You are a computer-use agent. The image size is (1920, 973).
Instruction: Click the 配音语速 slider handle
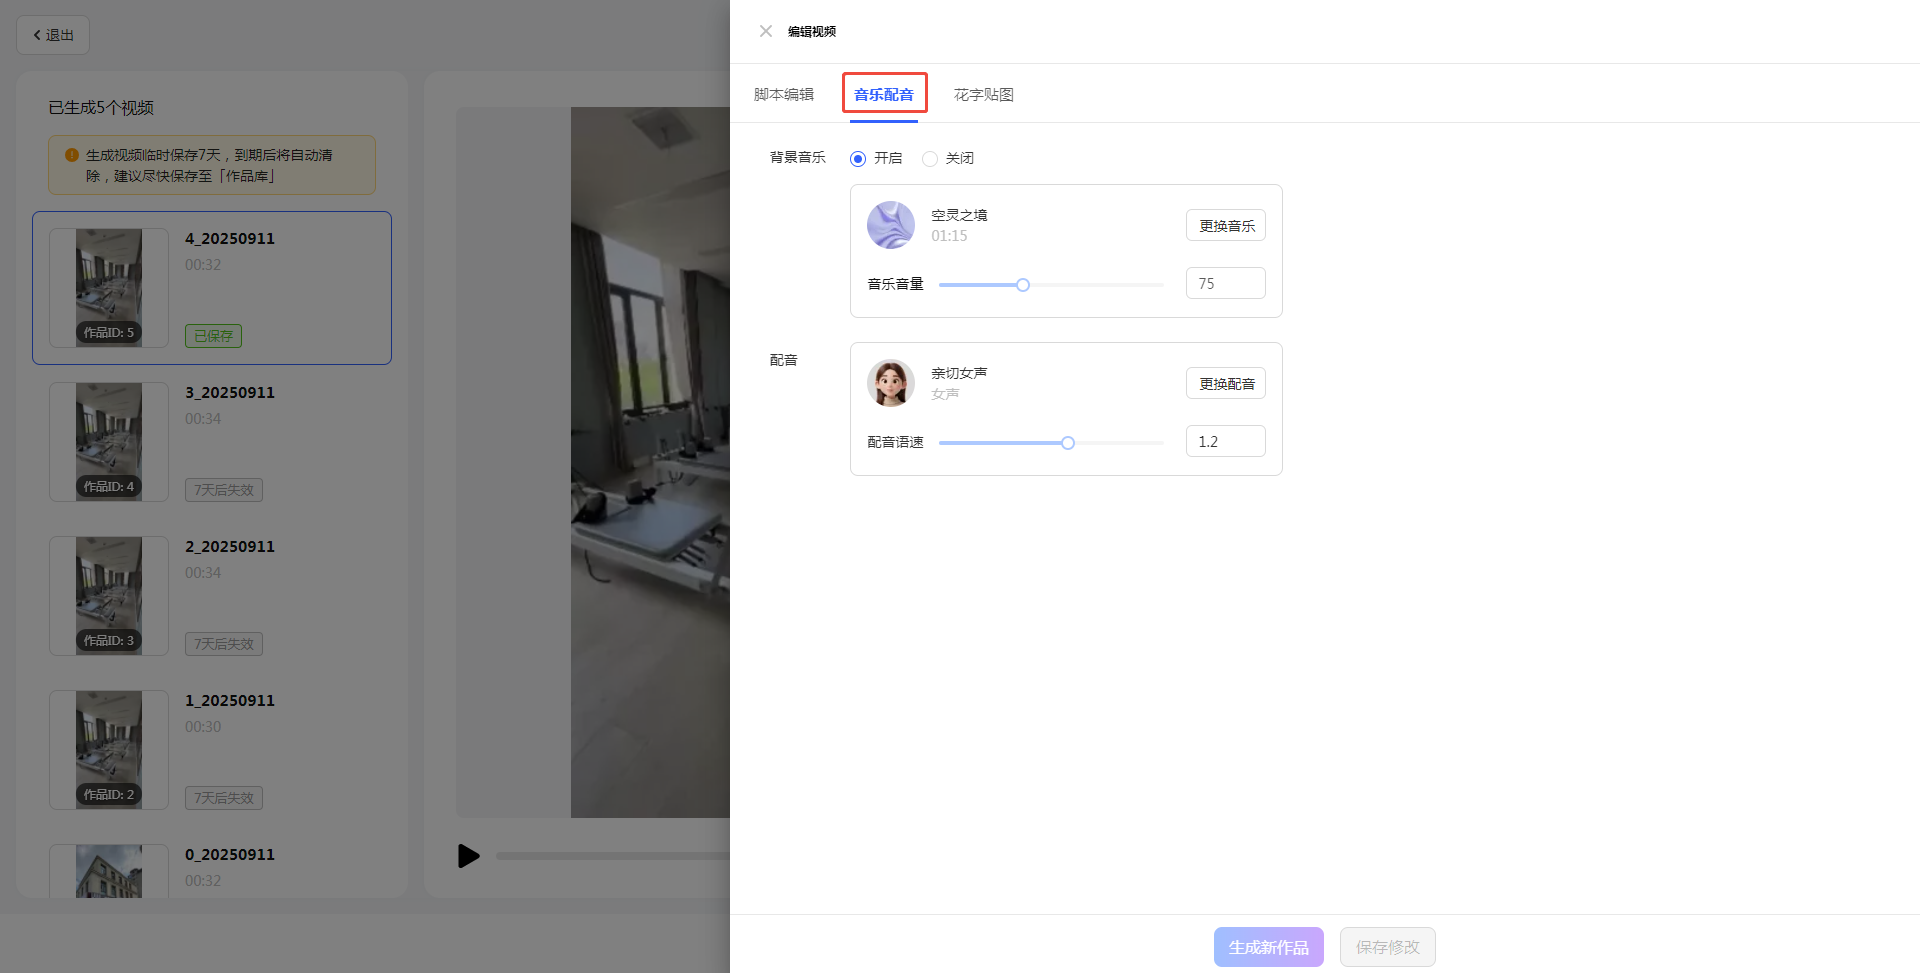coord(1068,443)
